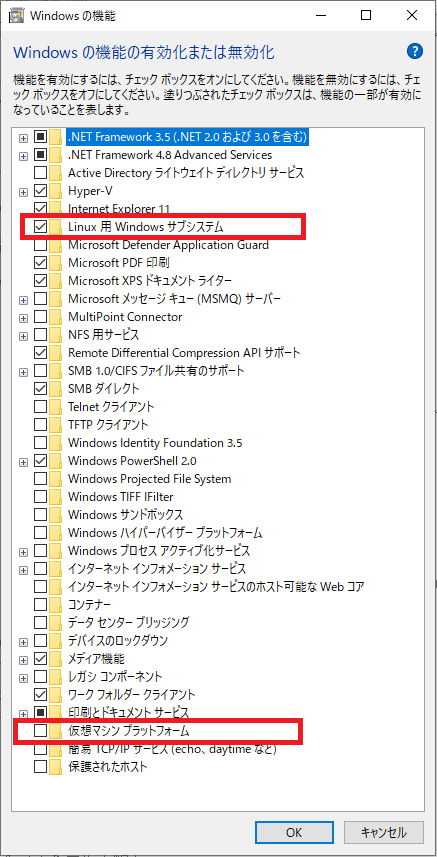Click the Windows の機能 title bar icon
This screenshot has height=857, width=437.
[16, 15]
